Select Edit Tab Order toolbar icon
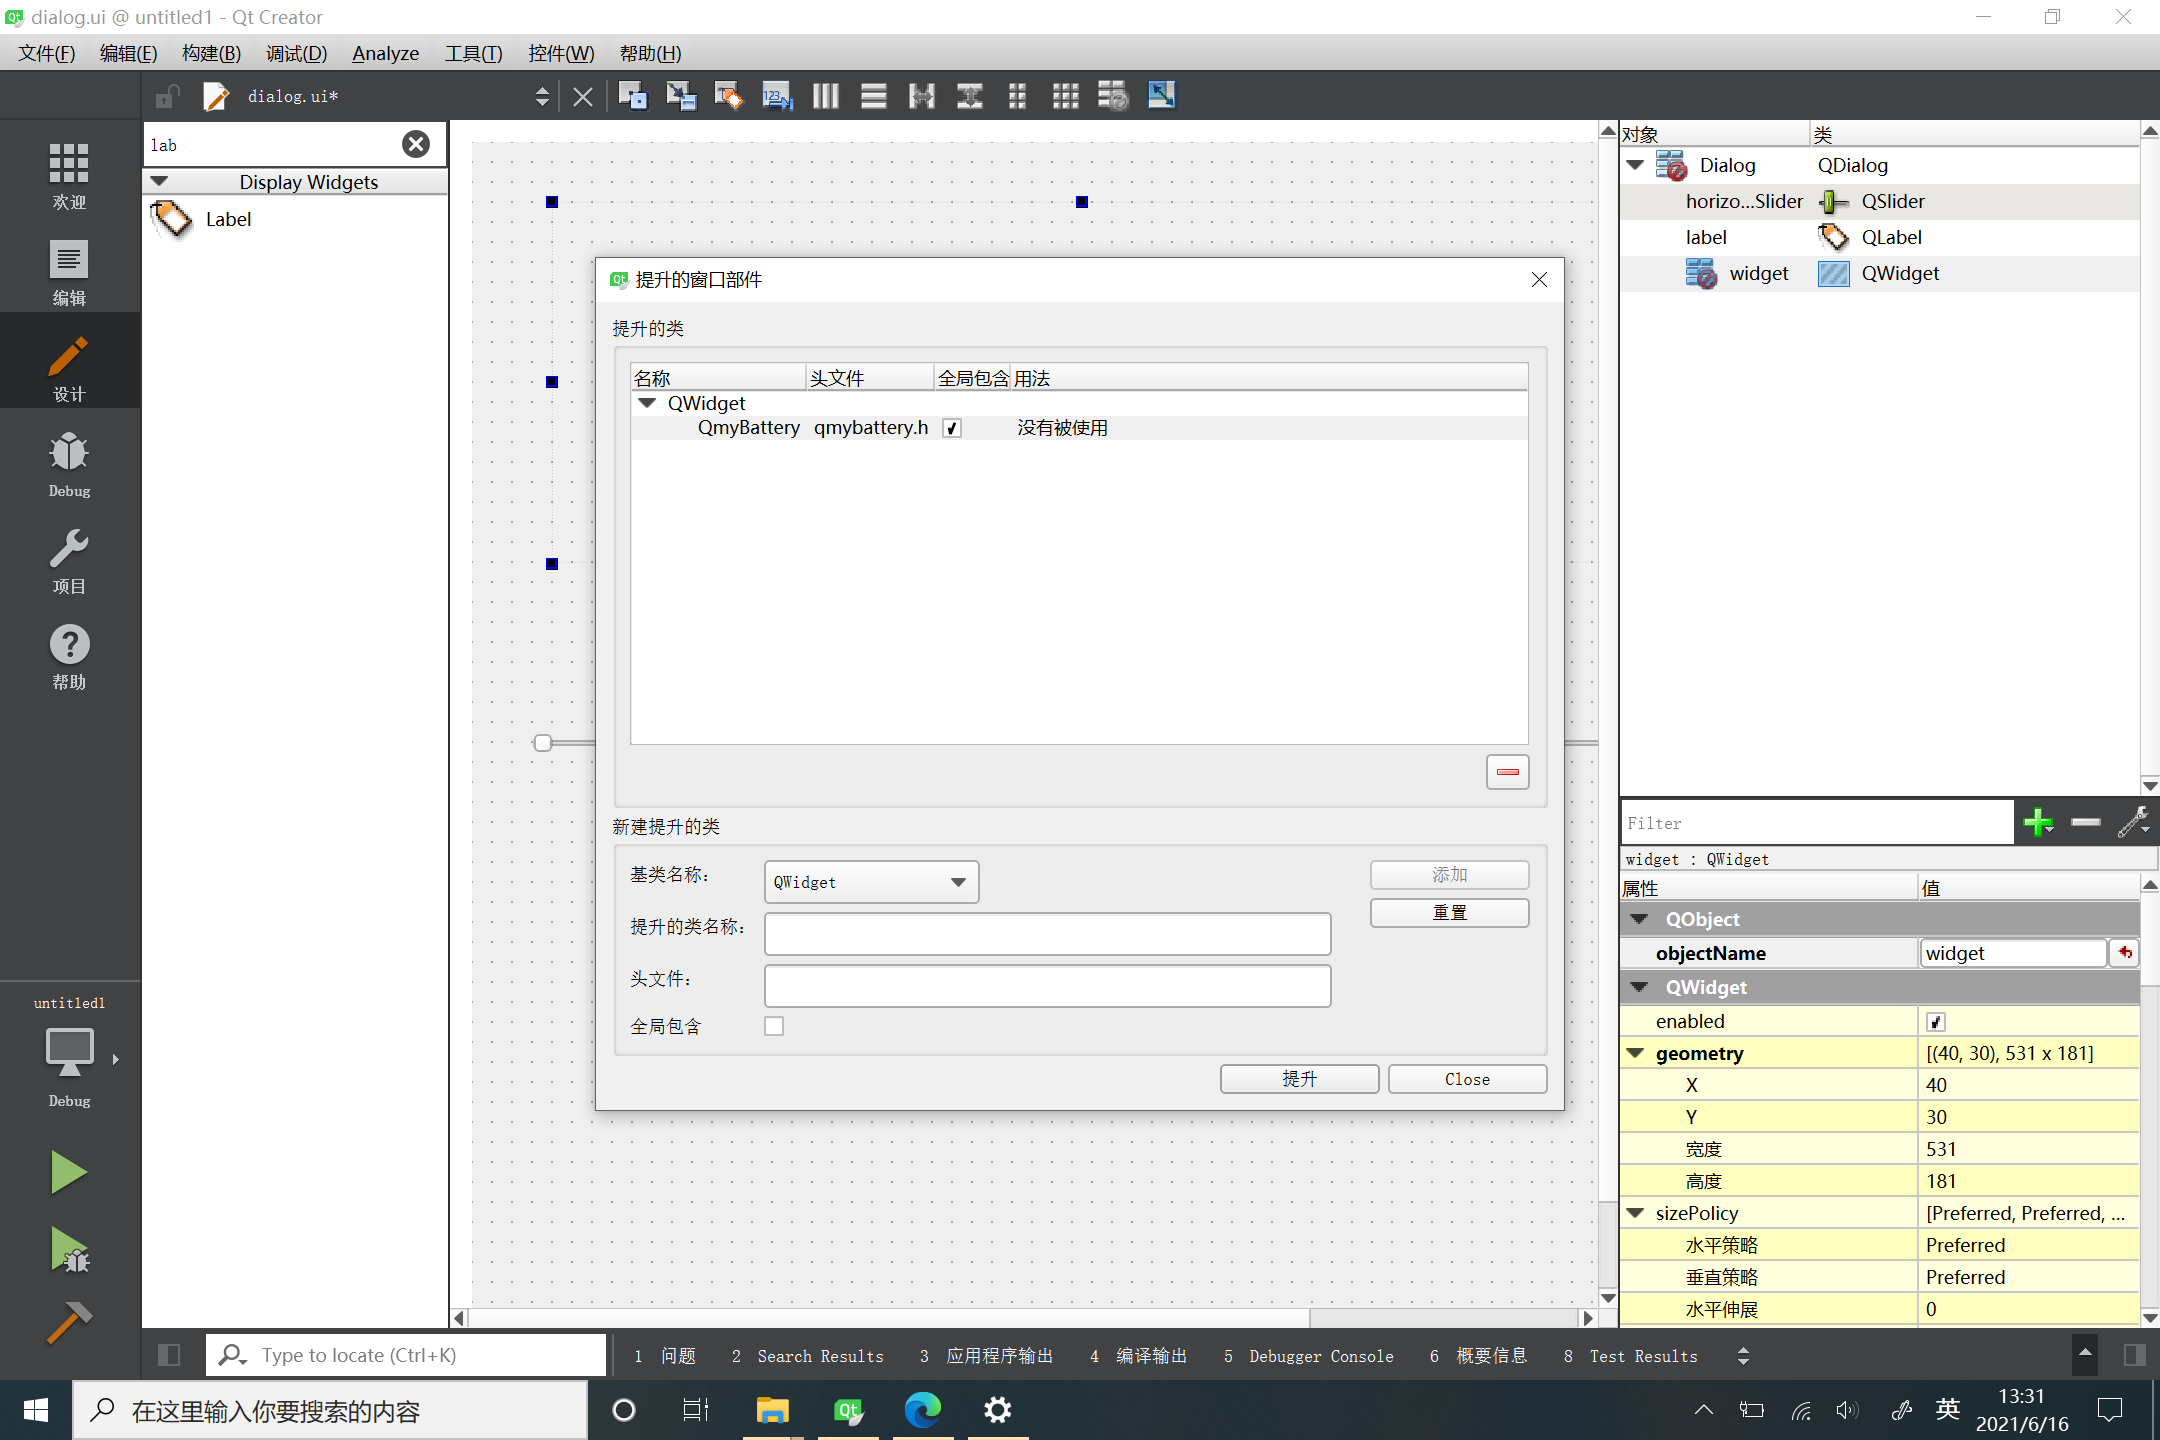This screenshot has height=1440, width=2160. tap(777, 96)
